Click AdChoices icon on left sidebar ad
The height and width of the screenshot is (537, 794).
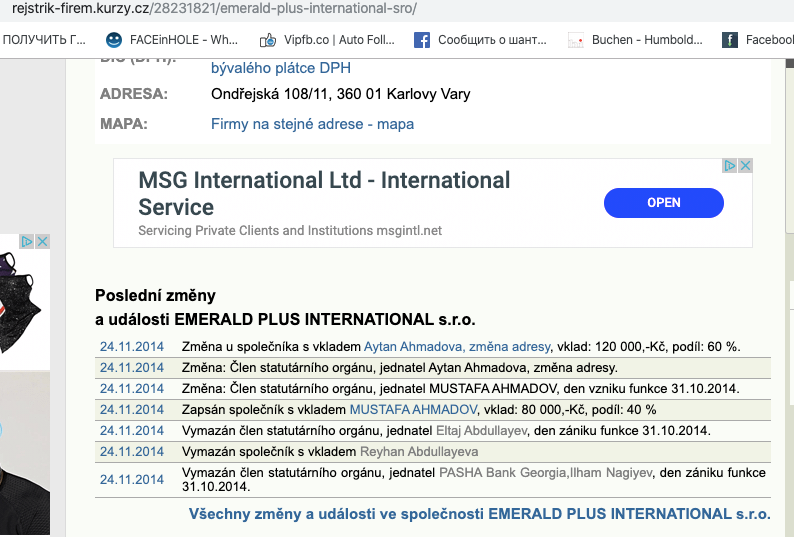click(x=28, y=242)
